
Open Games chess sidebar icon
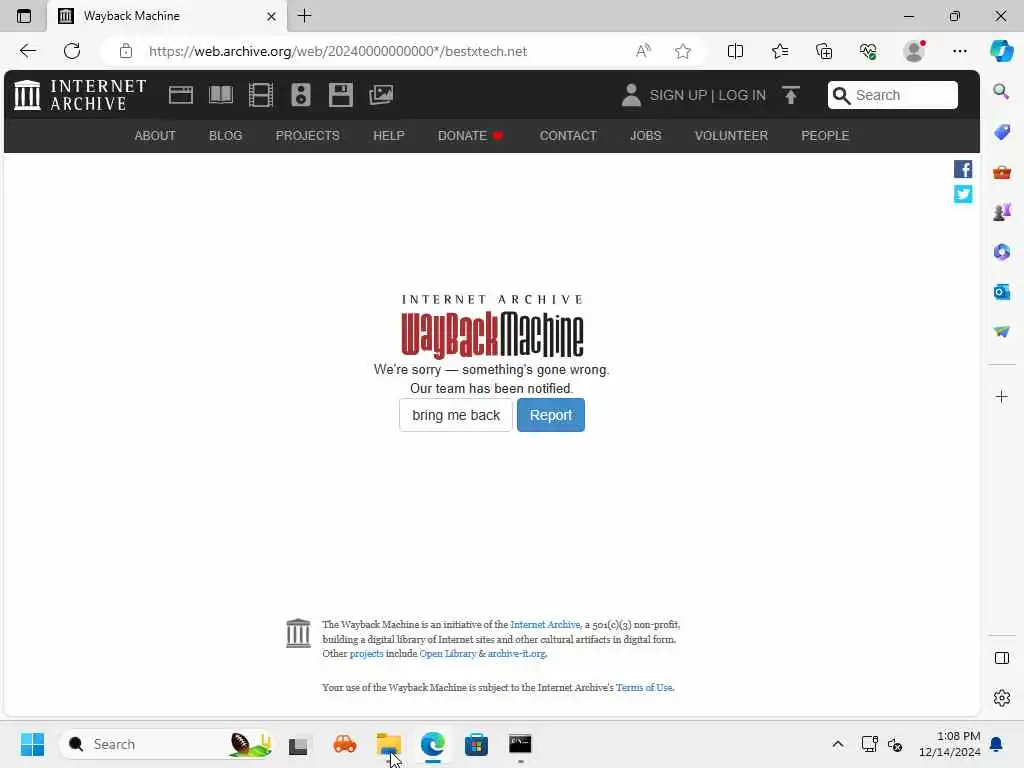tap(1001, 212)
